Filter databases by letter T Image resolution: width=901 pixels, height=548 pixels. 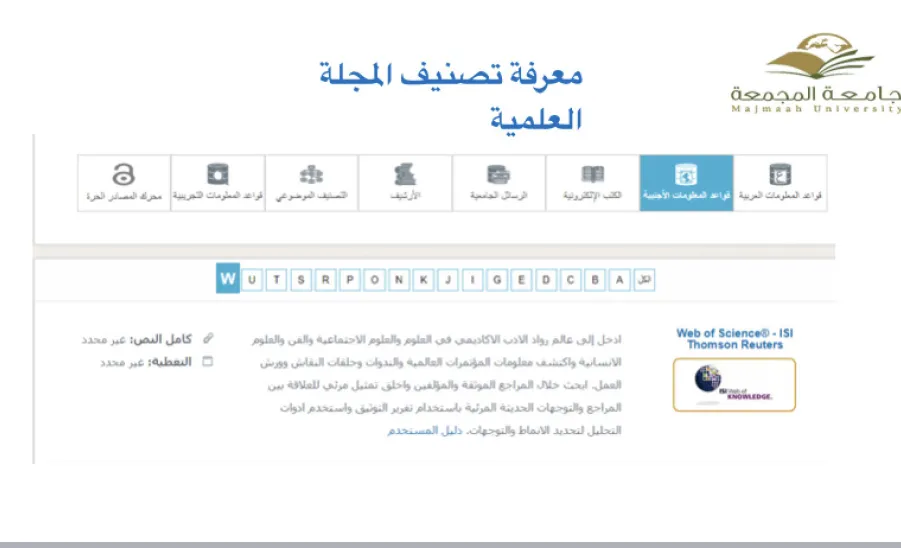(x=276, y=280)
